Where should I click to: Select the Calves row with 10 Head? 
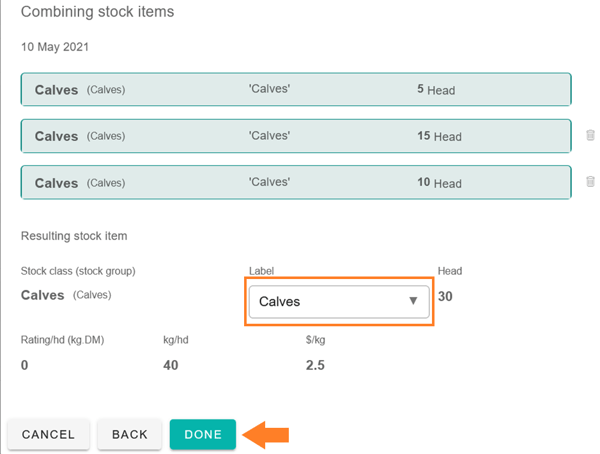pos(295,183)
